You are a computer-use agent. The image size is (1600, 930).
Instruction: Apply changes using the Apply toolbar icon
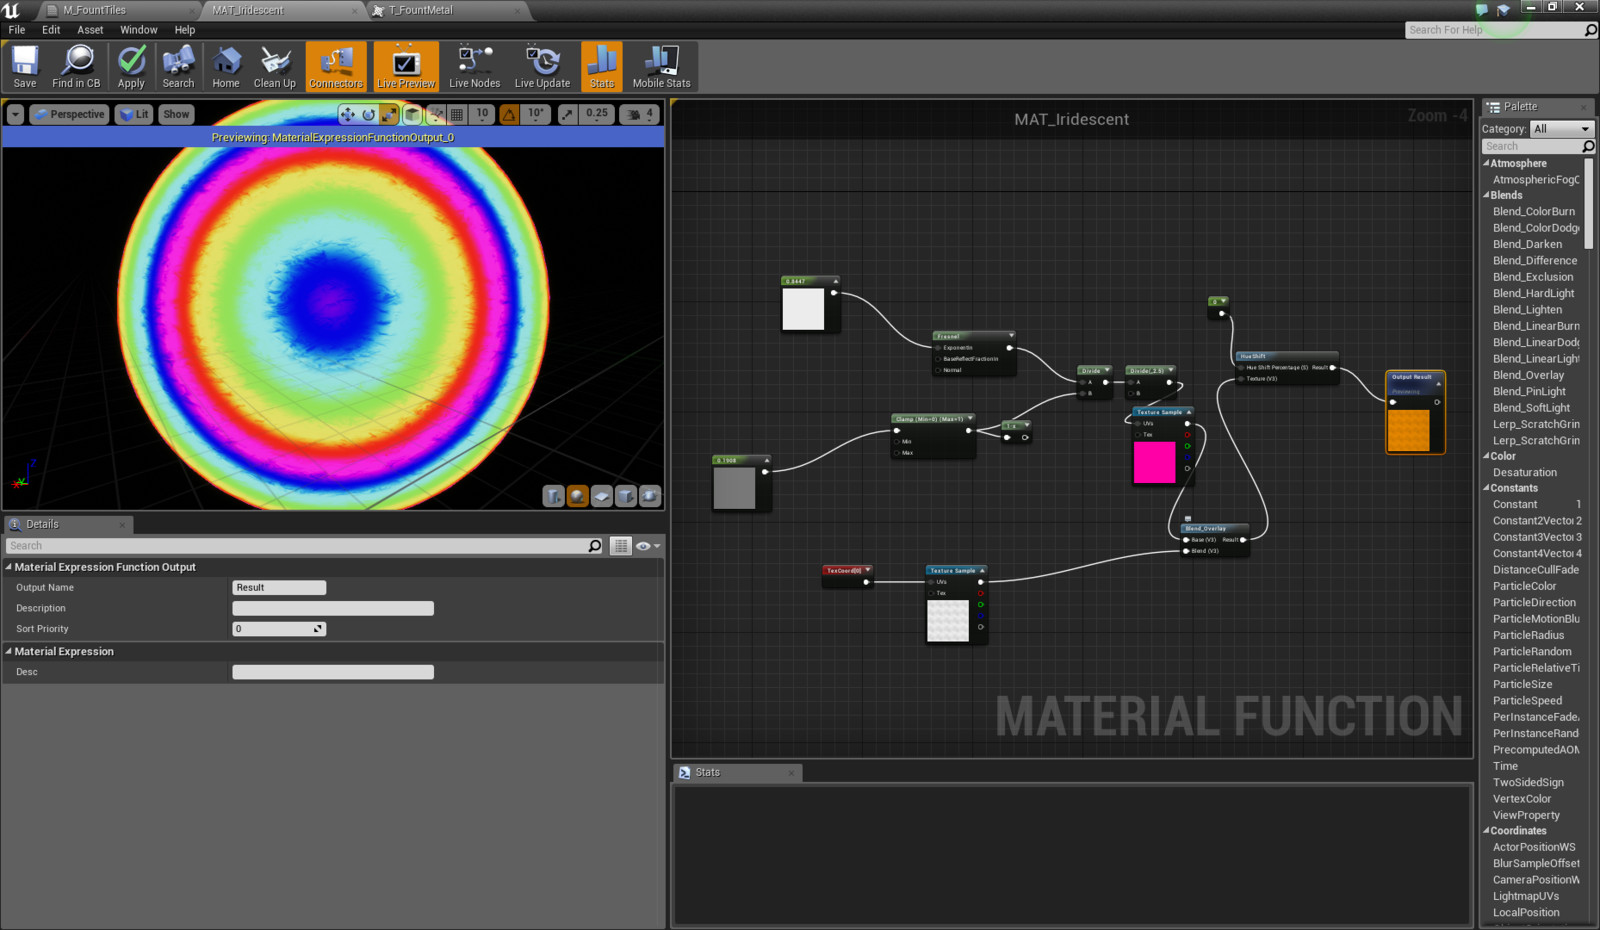(131, 67)
